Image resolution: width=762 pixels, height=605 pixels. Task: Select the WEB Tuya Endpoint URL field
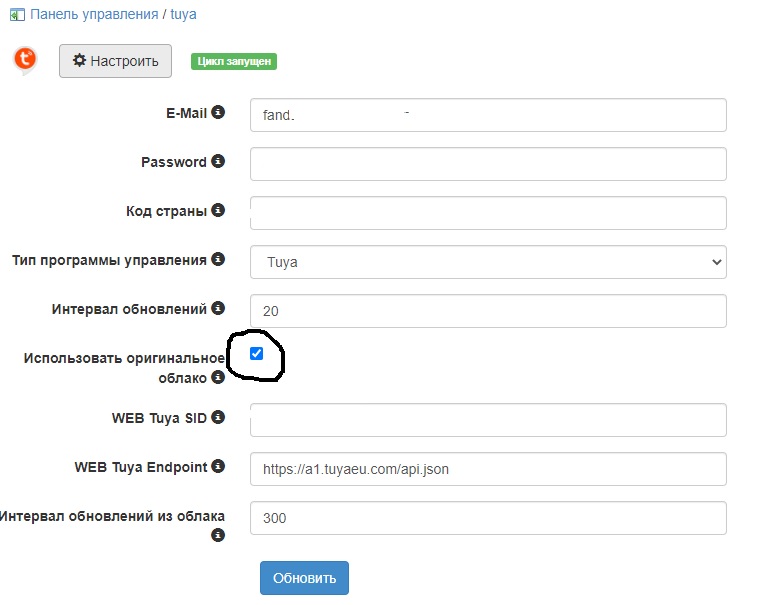tap(488, 469)
